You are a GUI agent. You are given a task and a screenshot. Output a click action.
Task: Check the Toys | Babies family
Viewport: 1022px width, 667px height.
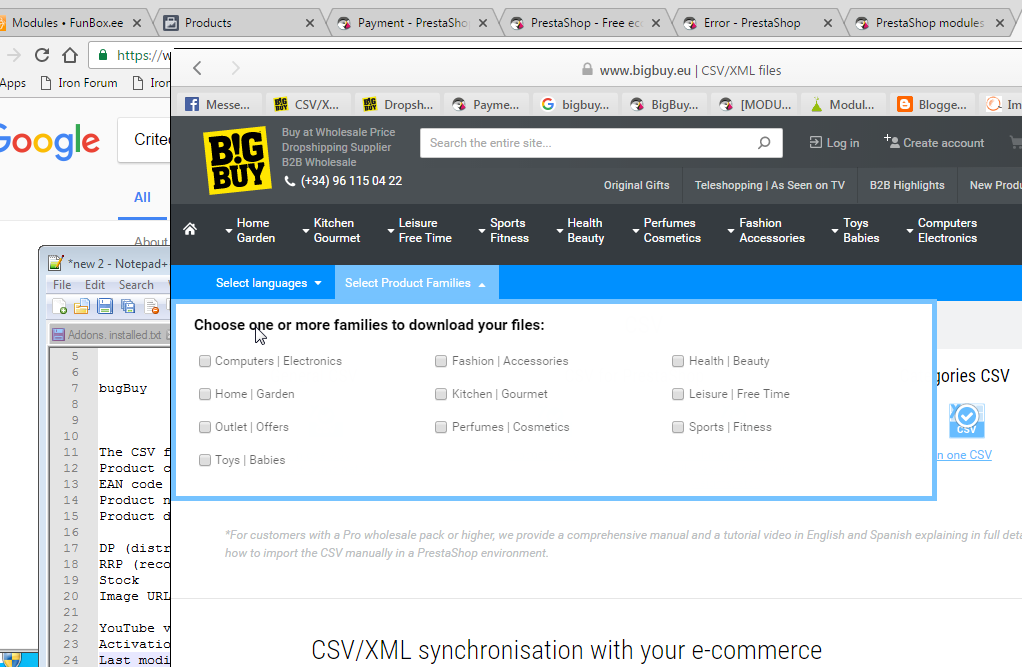click(205, 460)
